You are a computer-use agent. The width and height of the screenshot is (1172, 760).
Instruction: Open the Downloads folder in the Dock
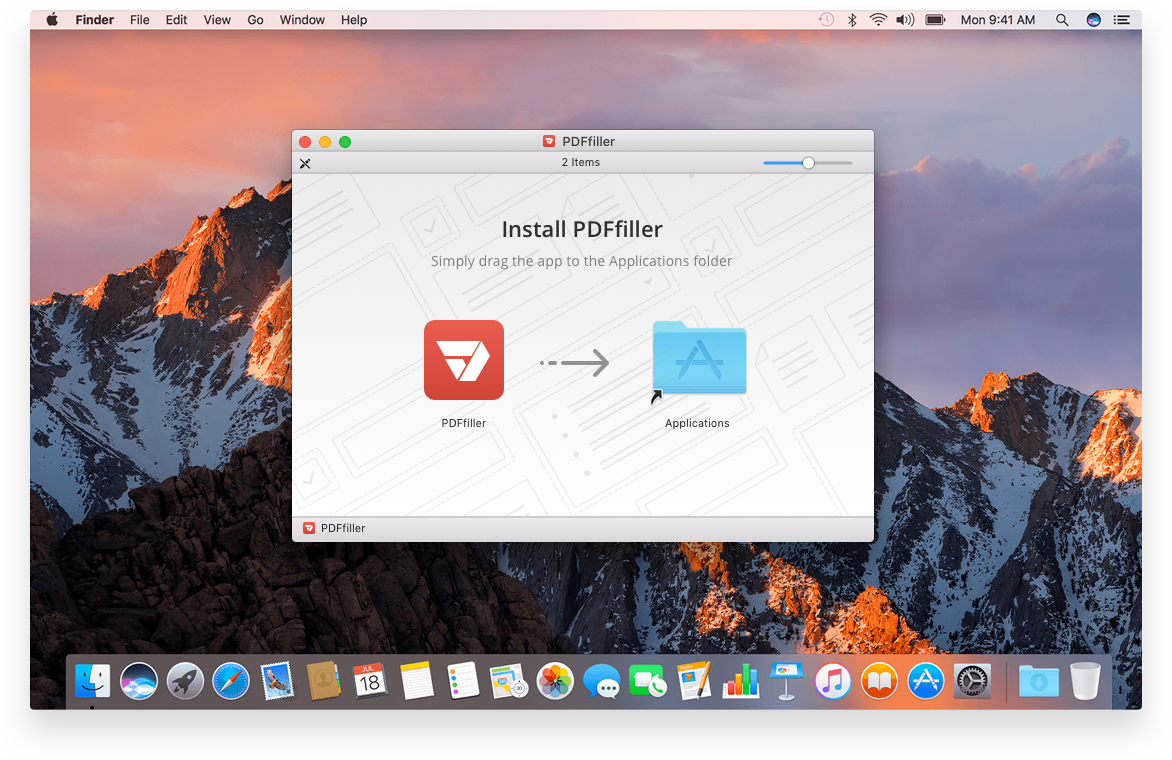tap(1039, 681)
